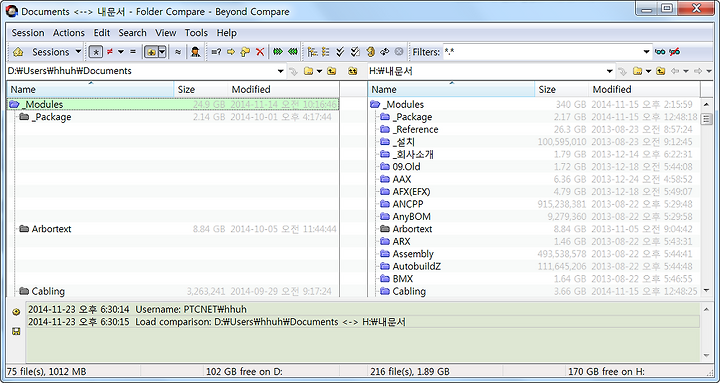720x383 pixels.
Task: Click left pane Browse for folder icon
Action: [x=309, y=71]
